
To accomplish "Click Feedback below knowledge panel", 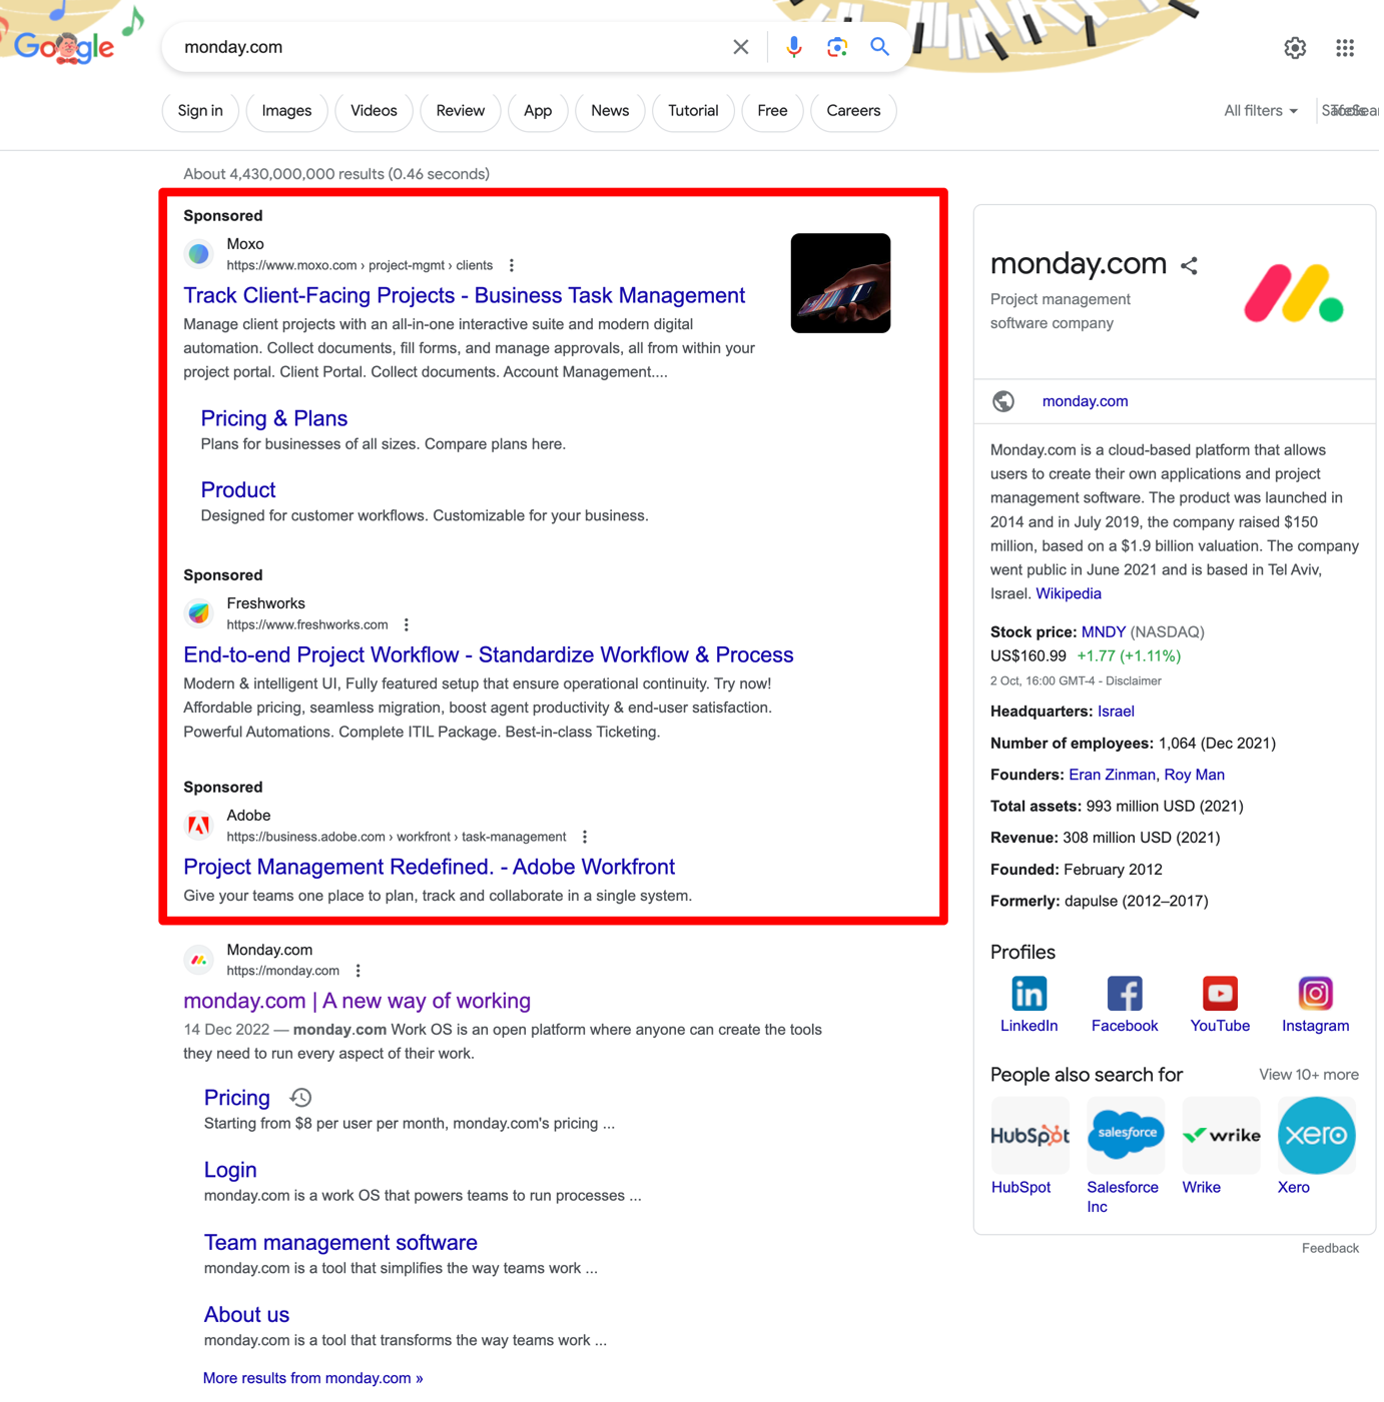I will point(1331,1249).
